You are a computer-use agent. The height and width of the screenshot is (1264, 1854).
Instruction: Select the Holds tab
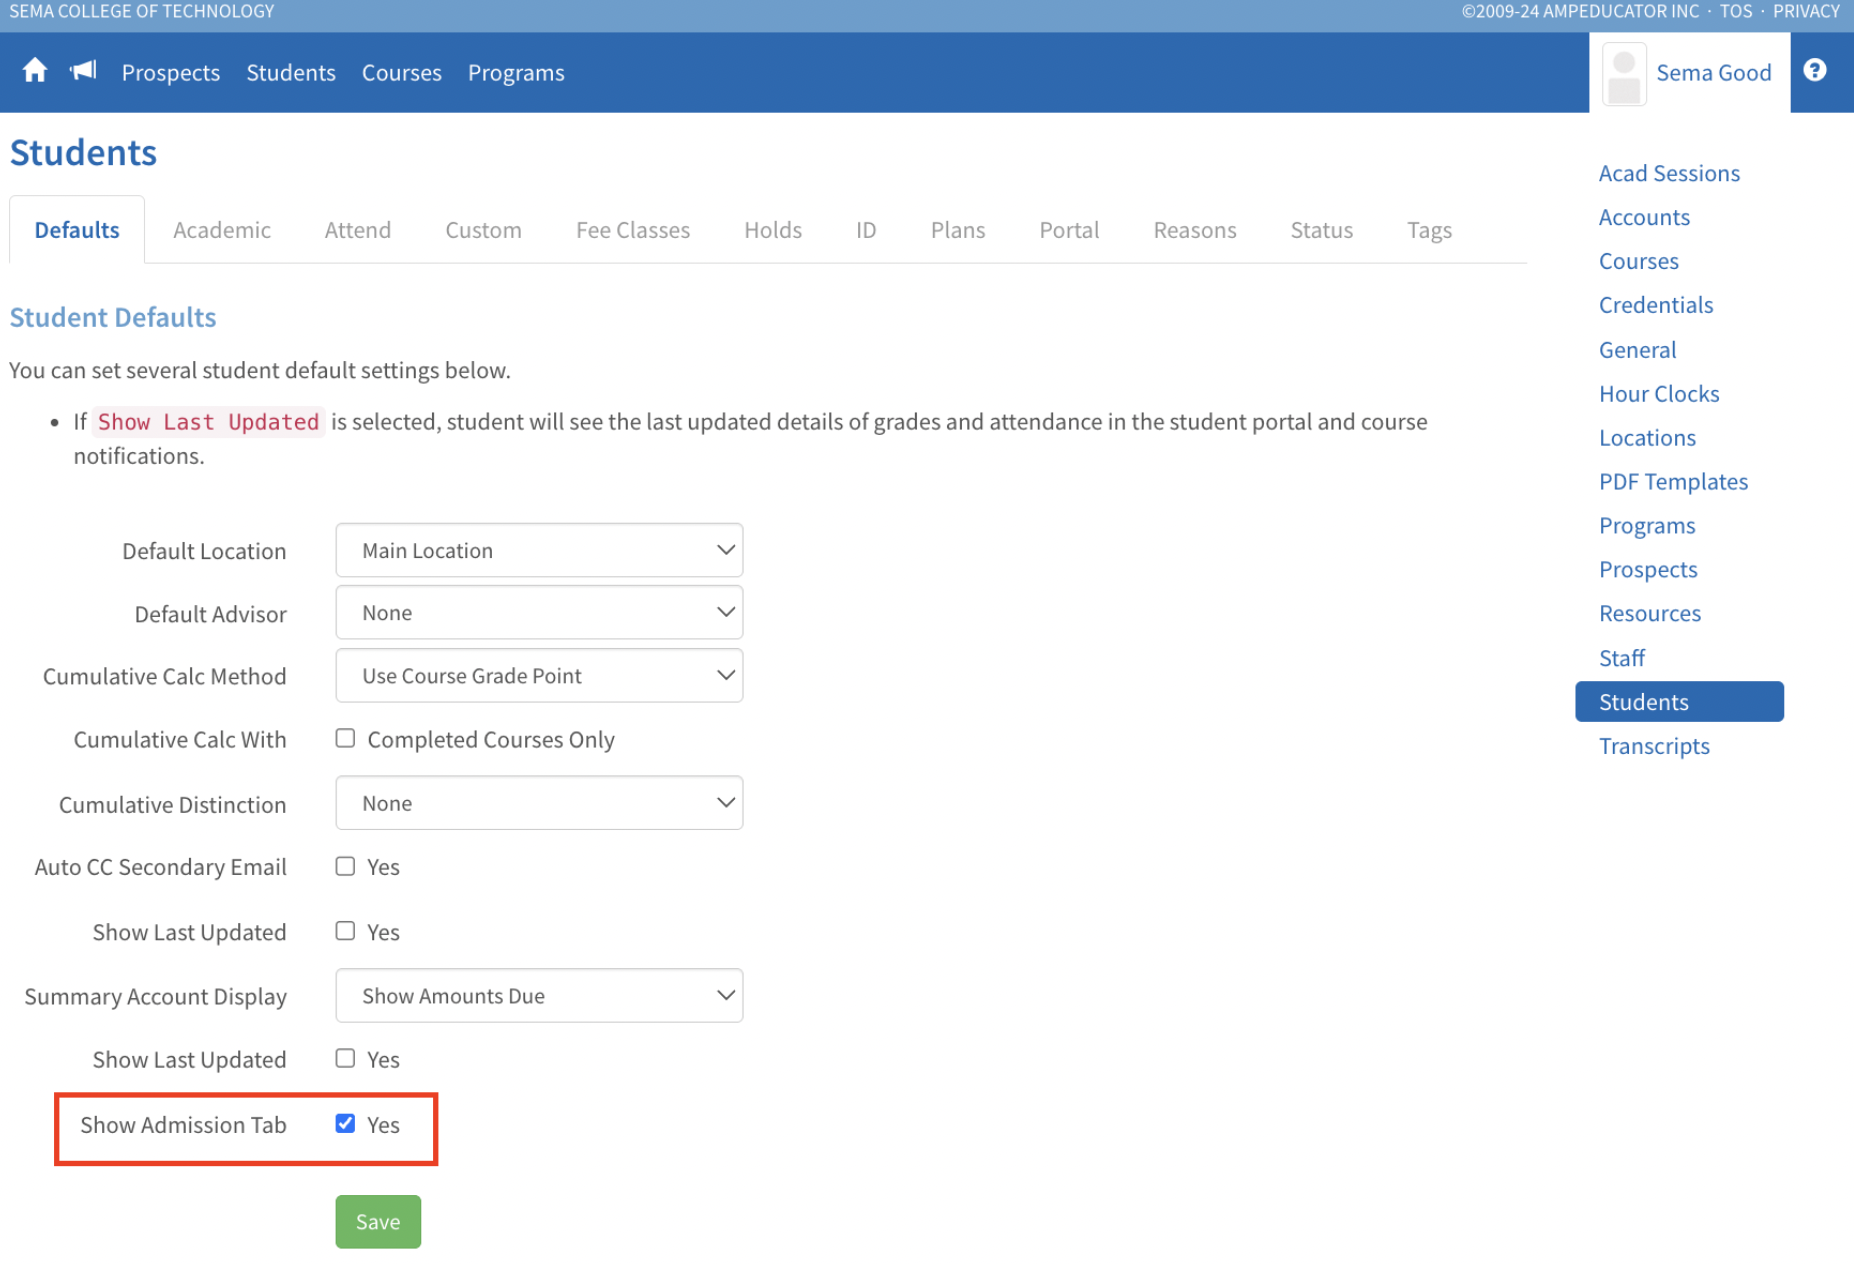[772, 230]
